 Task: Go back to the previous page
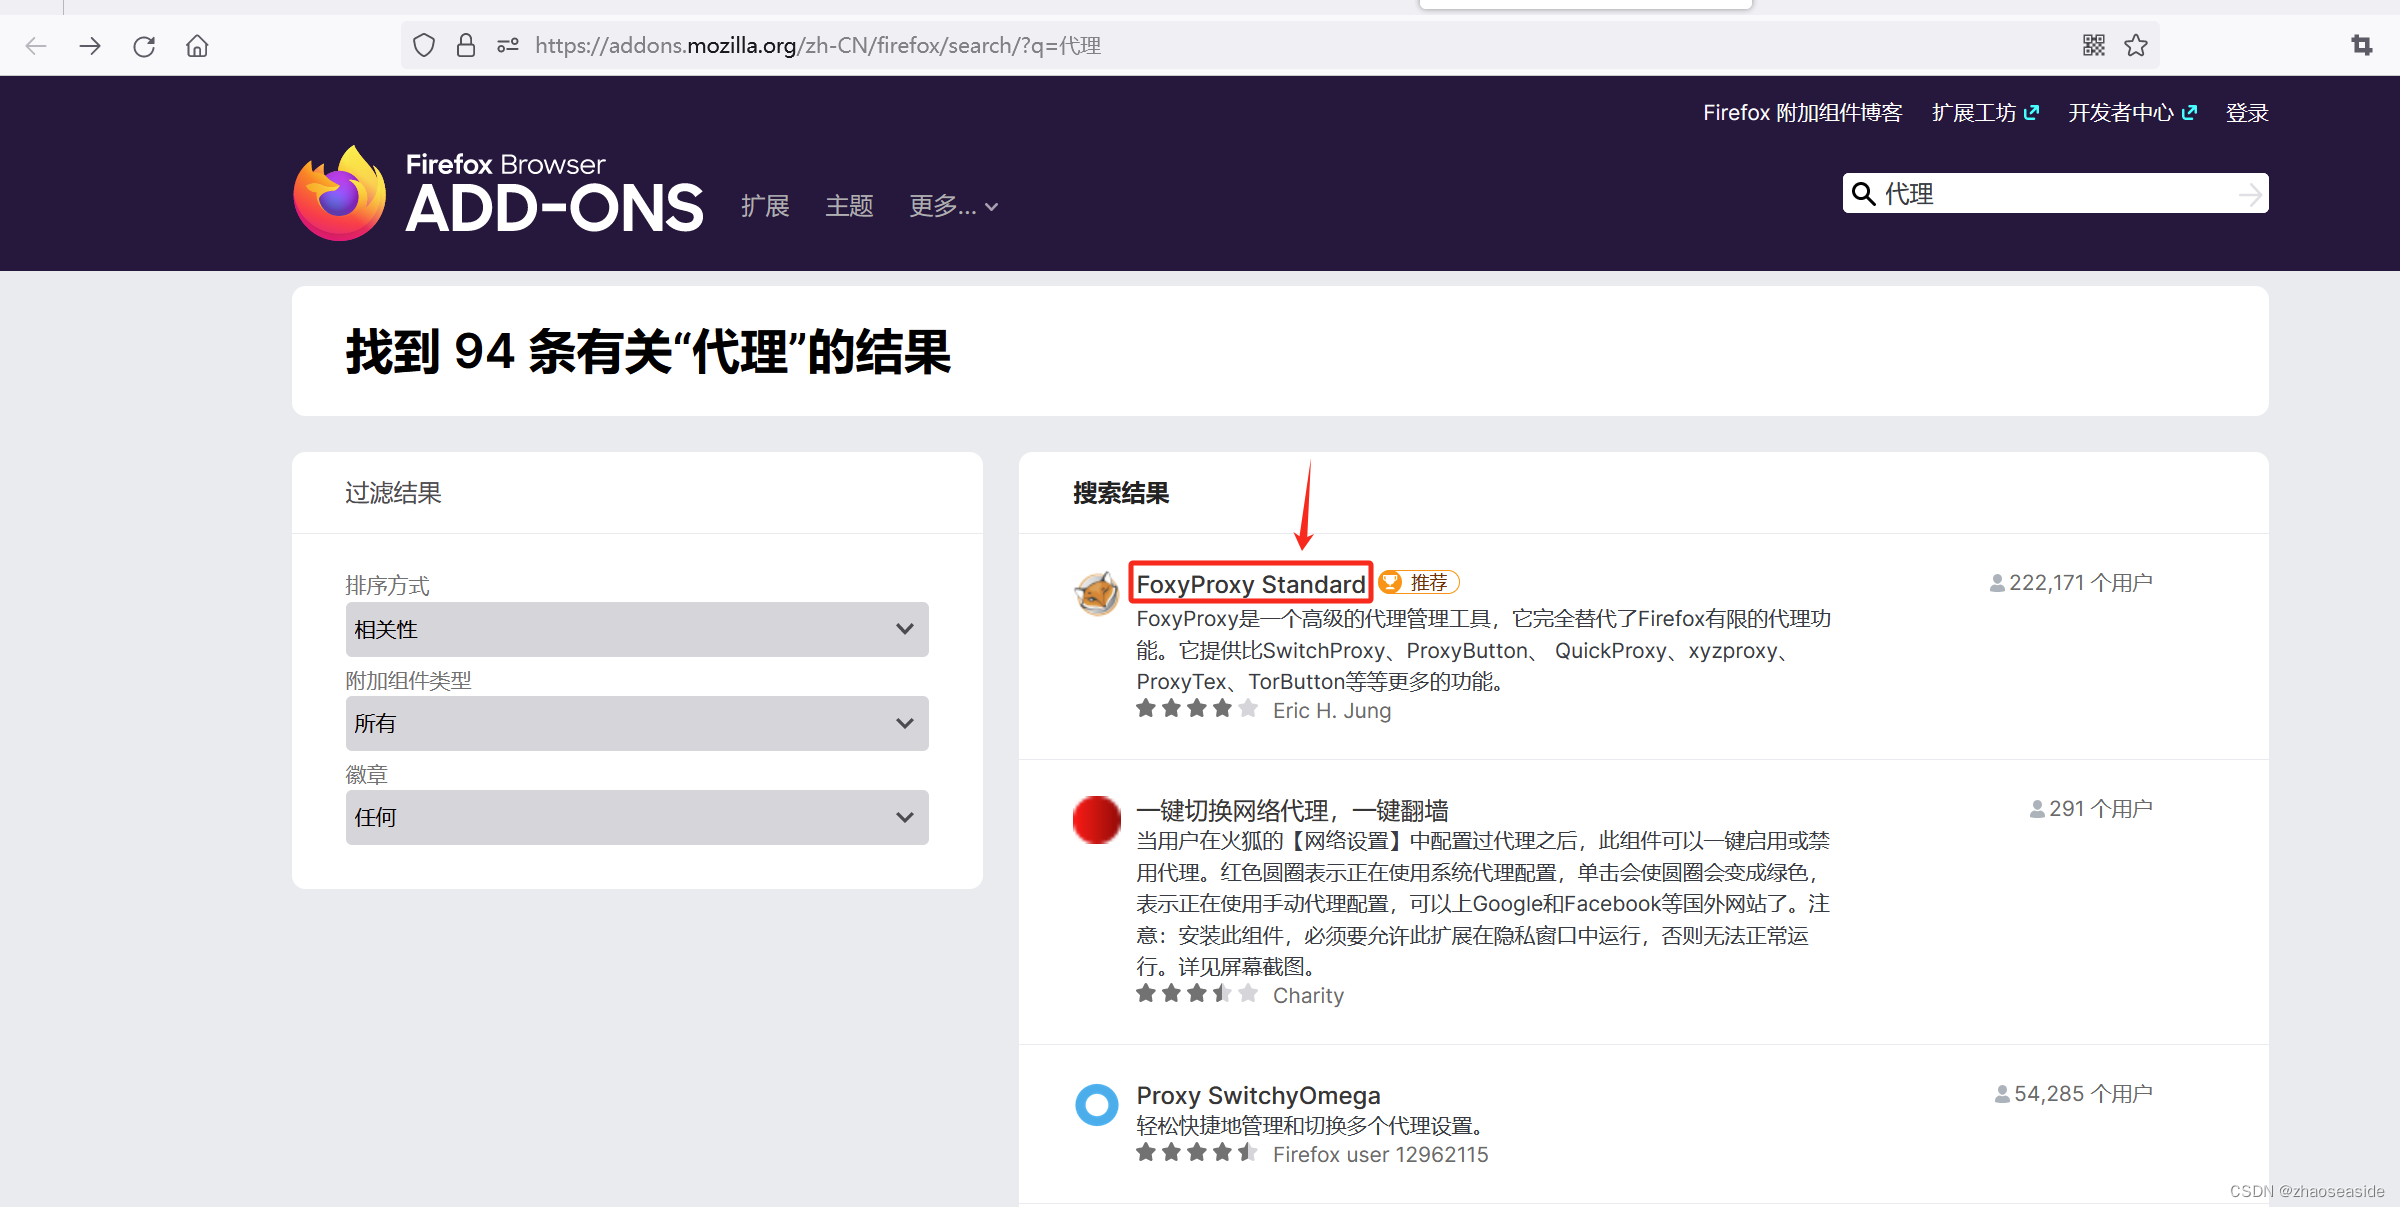click(x=36, y=46)
